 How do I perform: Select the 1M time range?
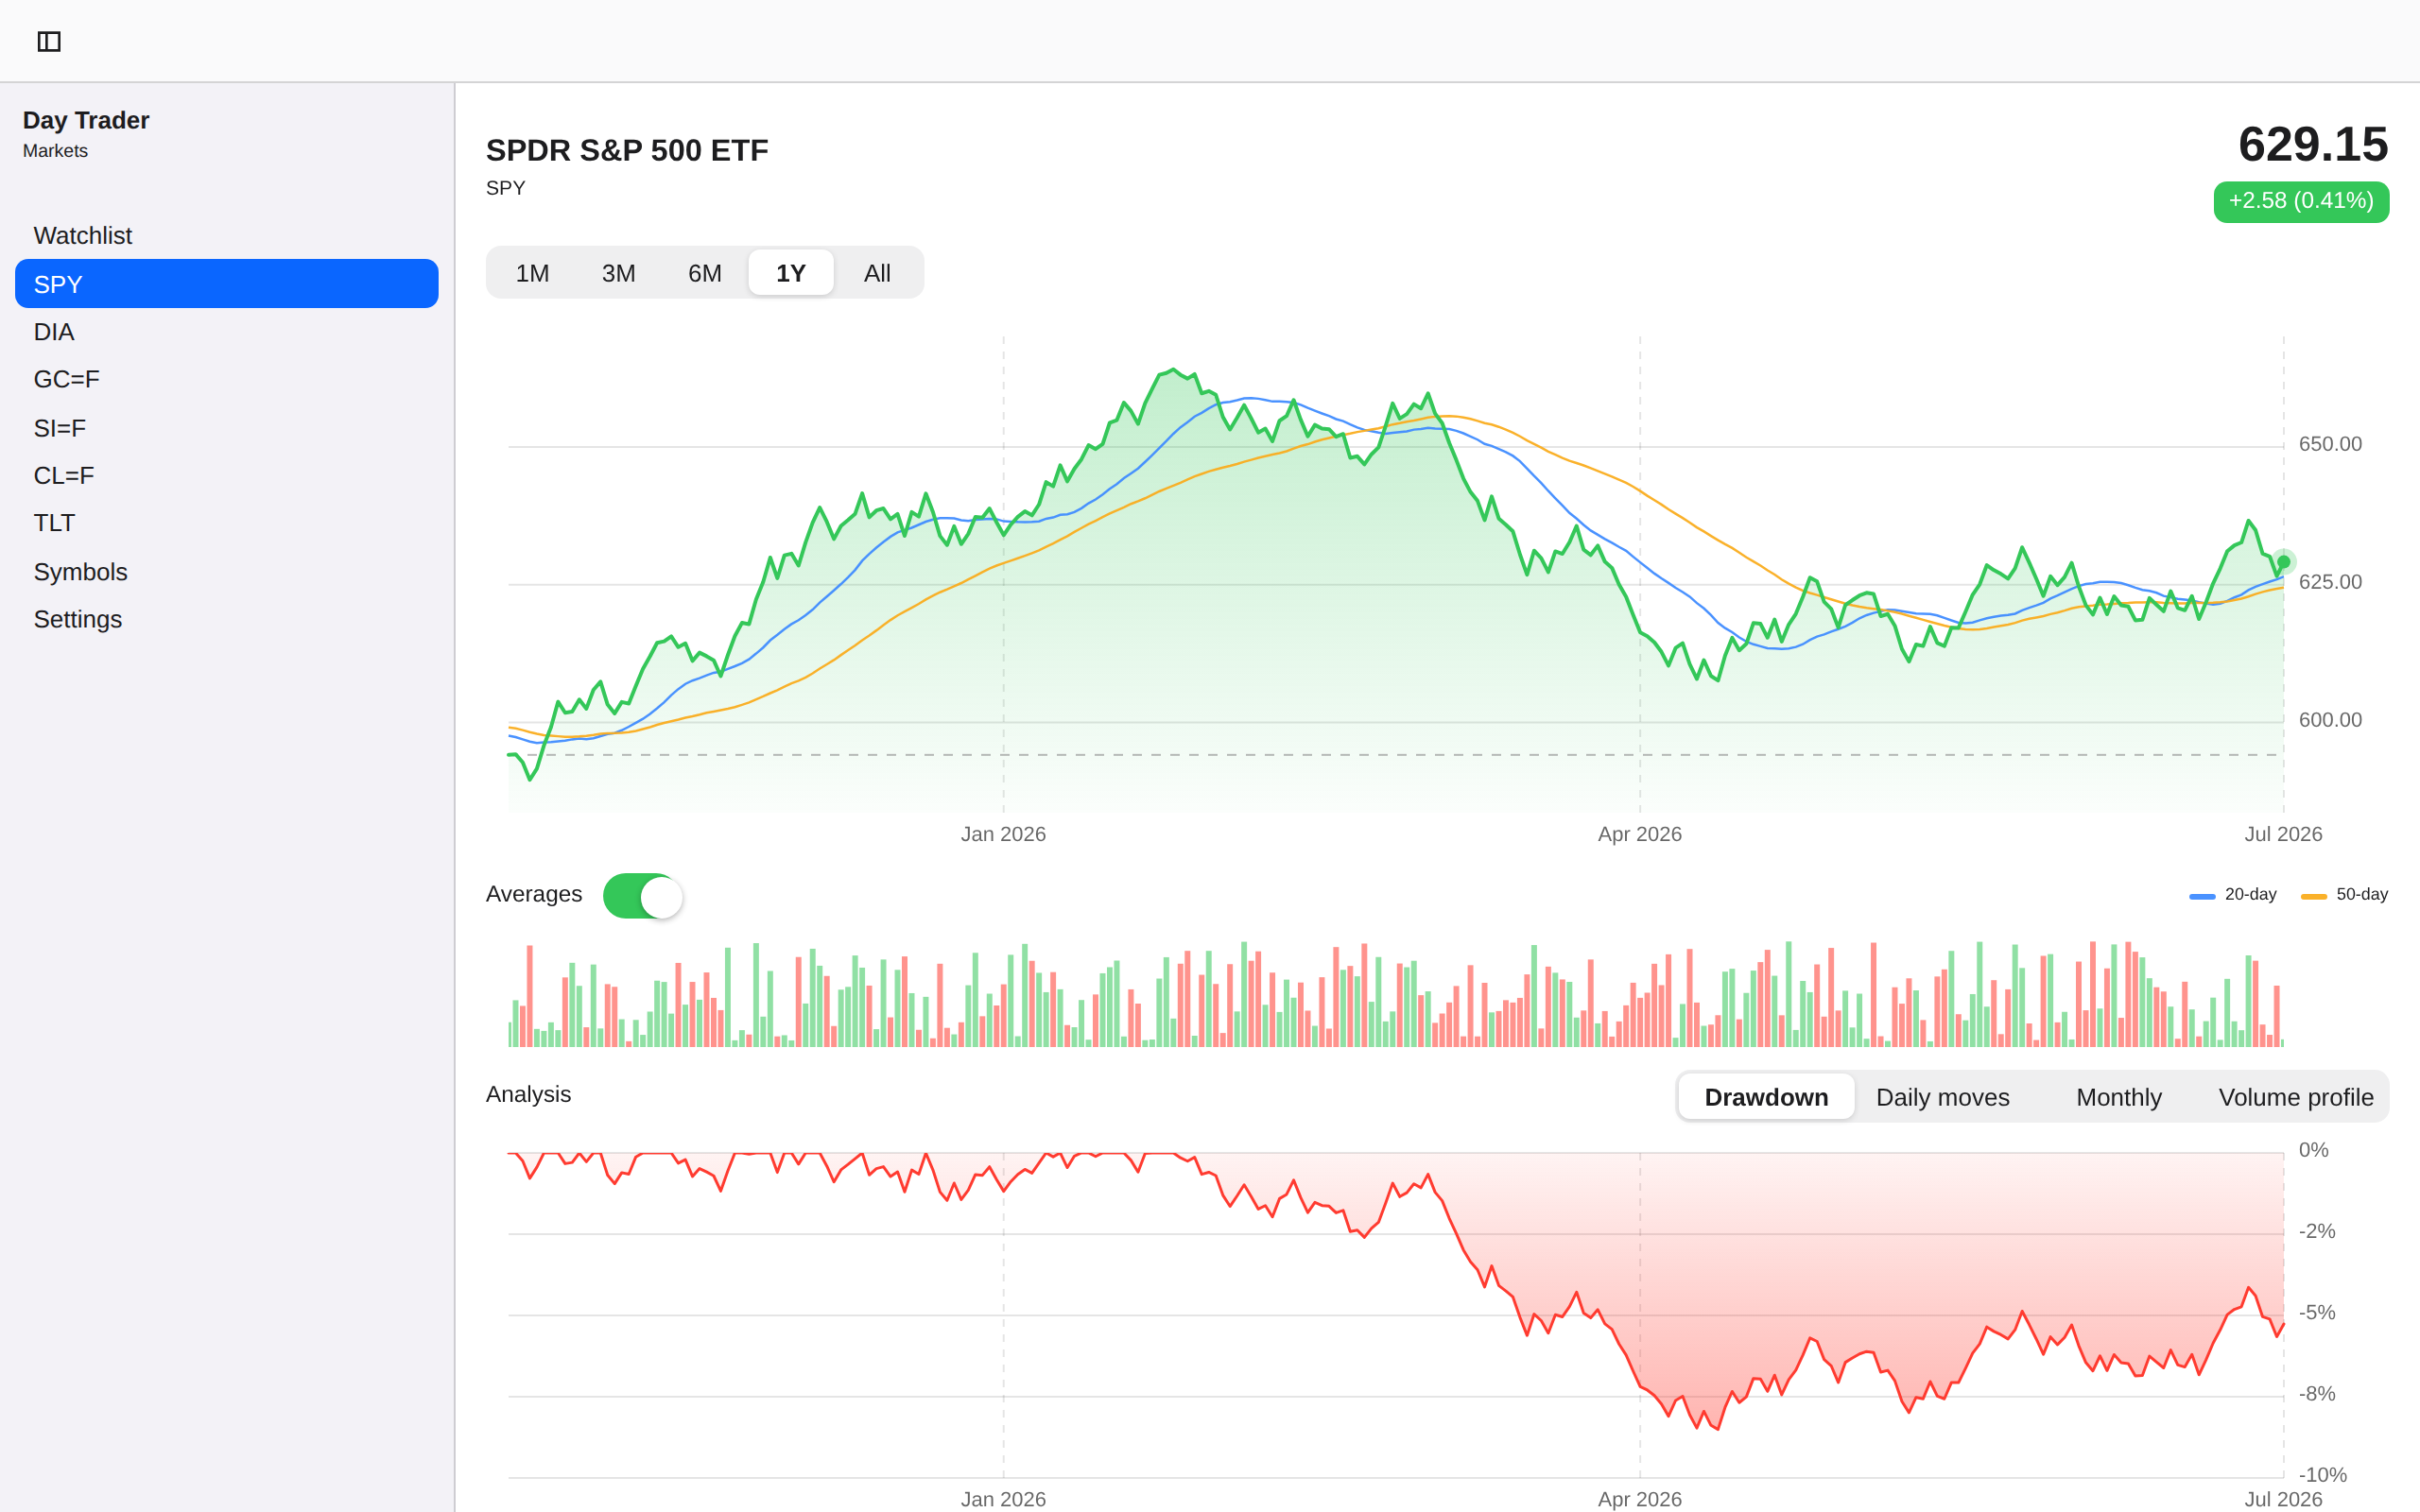(x=532, y=273)
